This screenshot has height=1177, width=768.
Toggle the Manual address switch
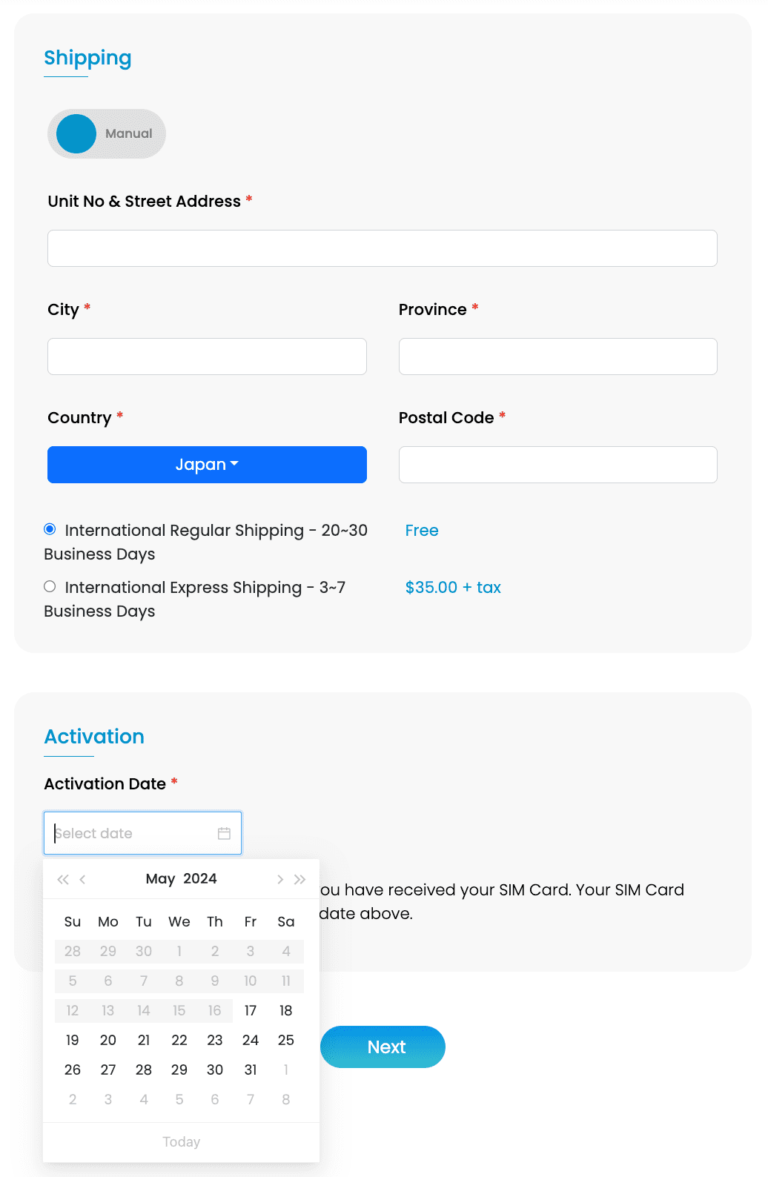[x=106, y=134]
